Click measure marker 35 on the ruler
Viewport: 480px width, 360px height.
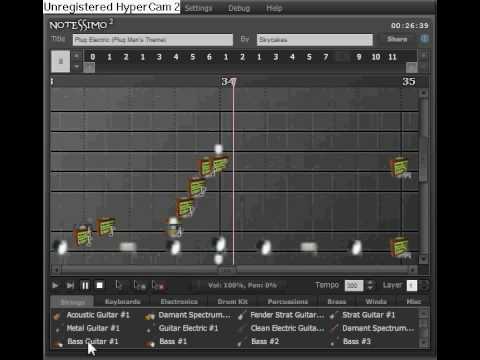409,82
